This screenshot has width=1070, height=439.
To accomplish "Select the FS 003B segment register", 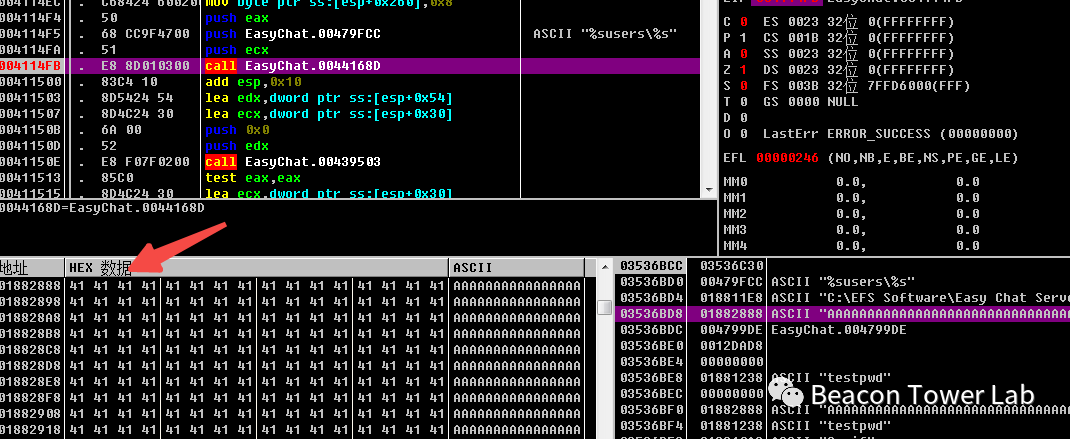I will (866, 86).
